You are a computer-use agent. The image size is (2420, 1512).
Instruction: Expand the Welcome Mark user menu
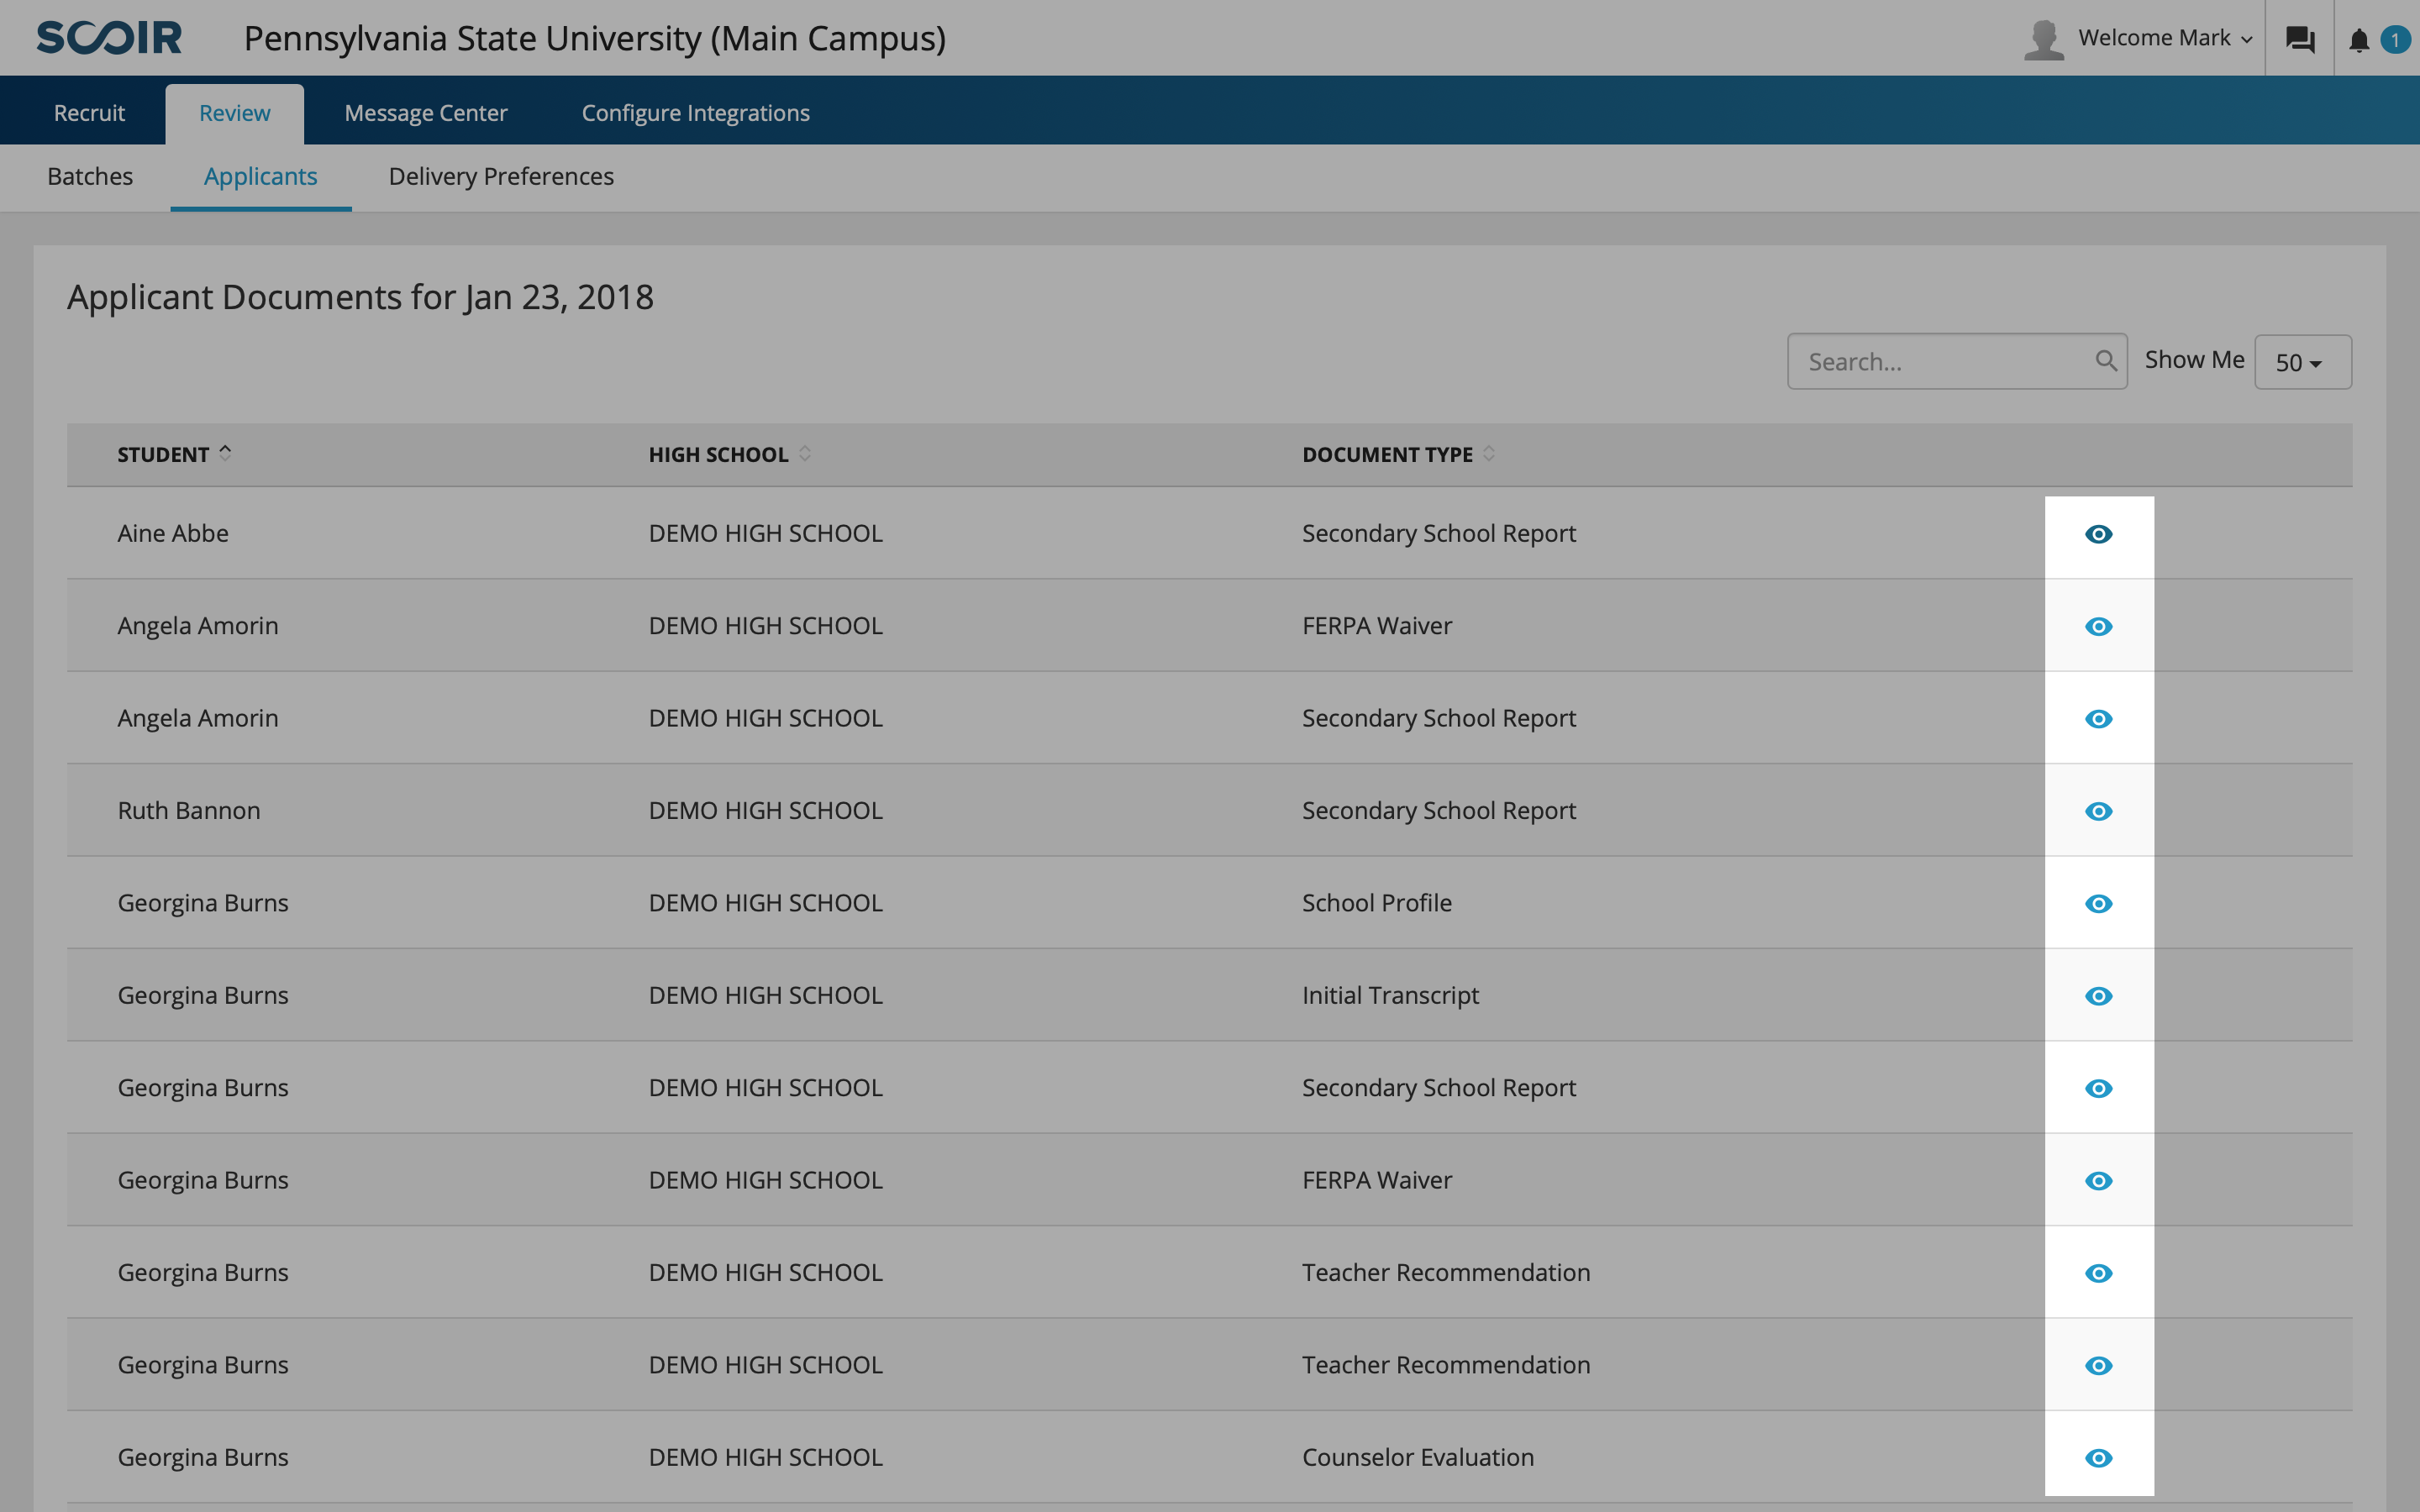(2165, 38)
